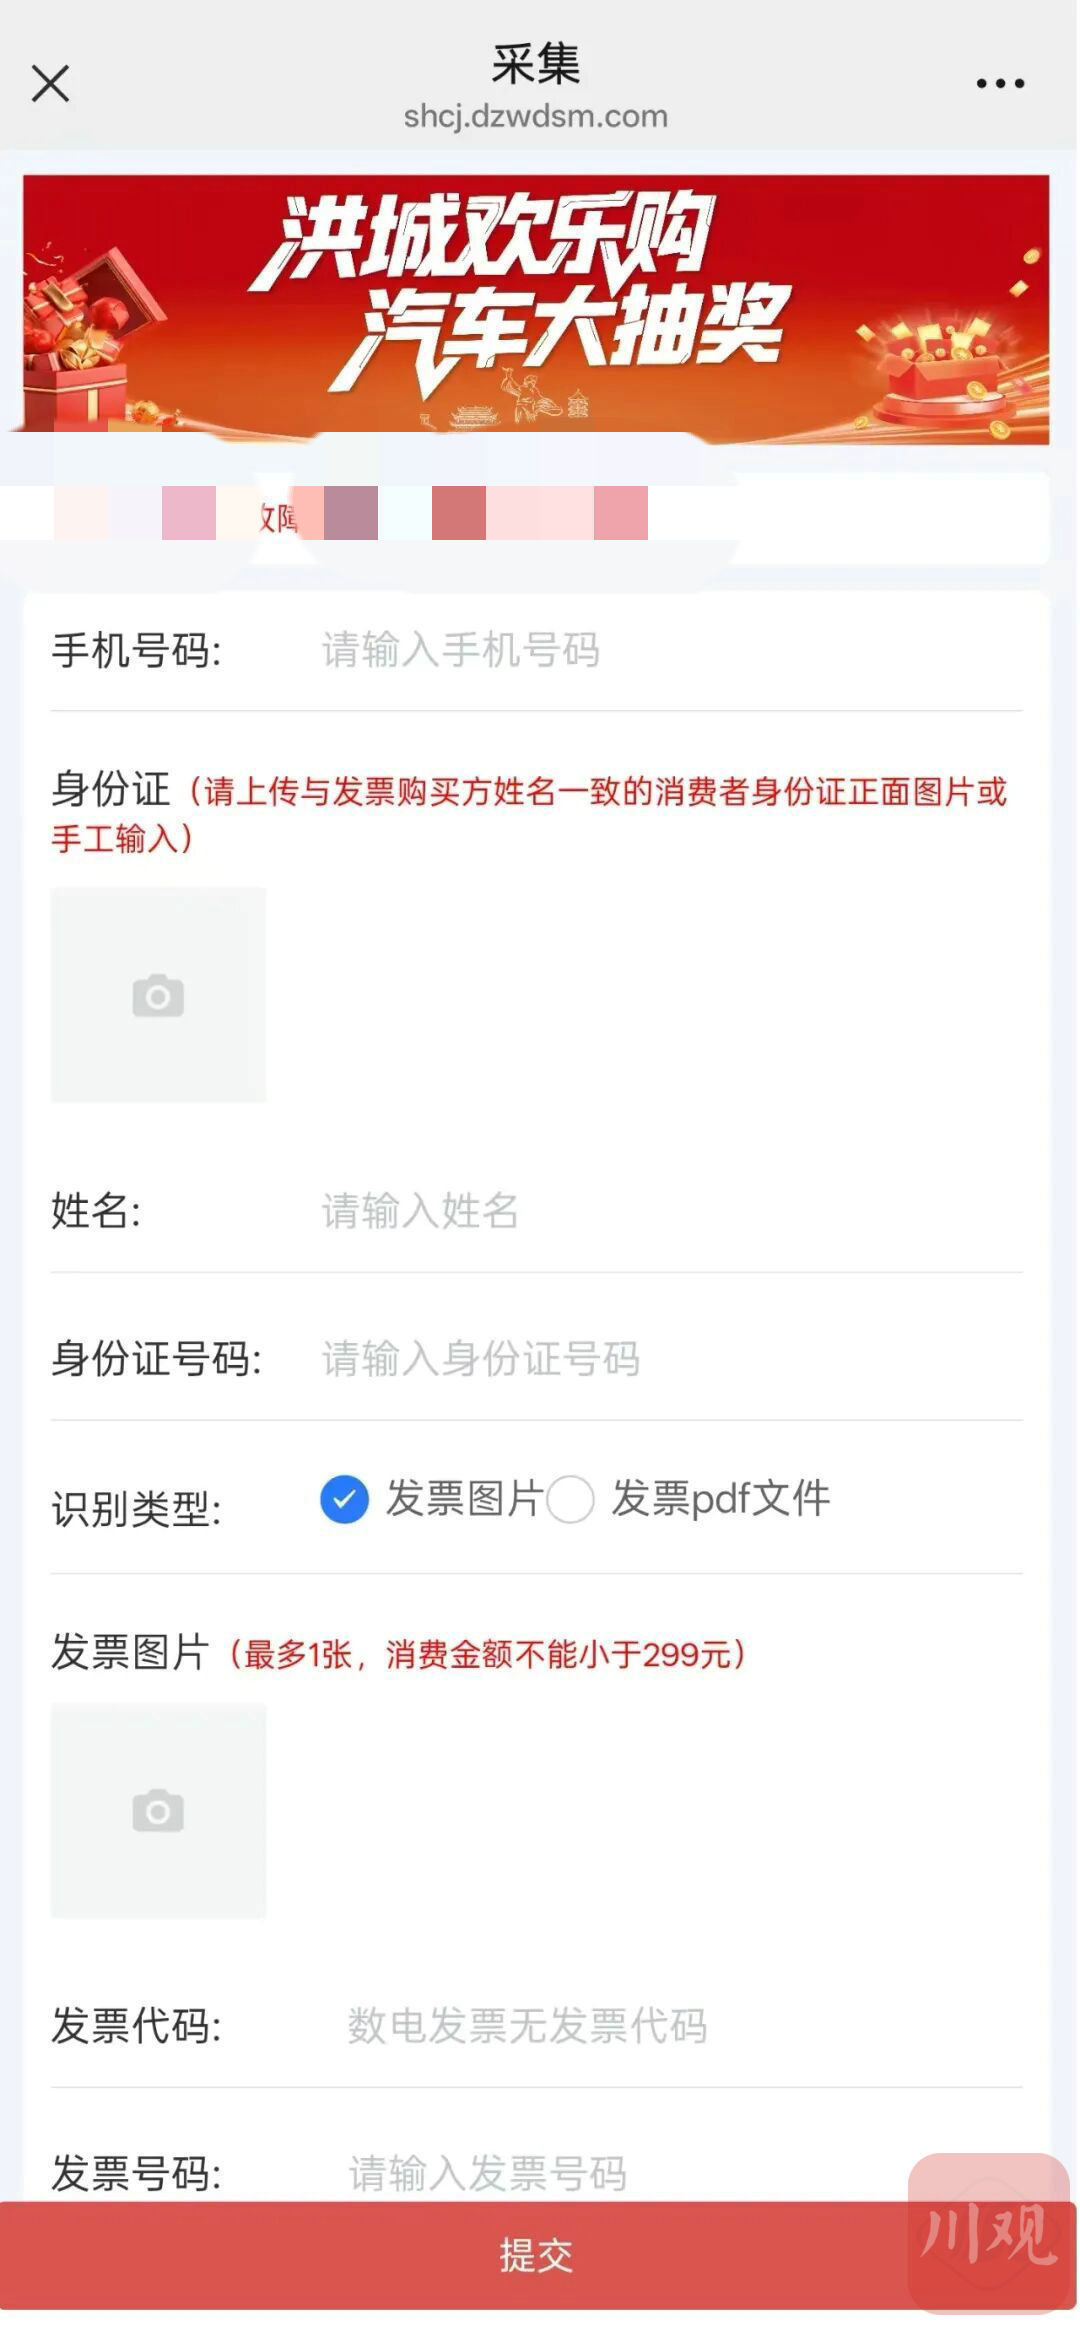Screen dimensions: 1080x2325
Task: Close the 采集 web page
Action: [50, 84]
